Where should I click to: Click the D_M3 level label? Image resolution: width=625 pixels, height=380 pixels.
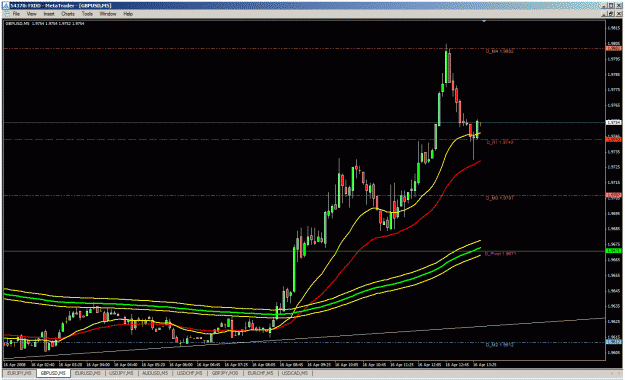tap(499, 198)
